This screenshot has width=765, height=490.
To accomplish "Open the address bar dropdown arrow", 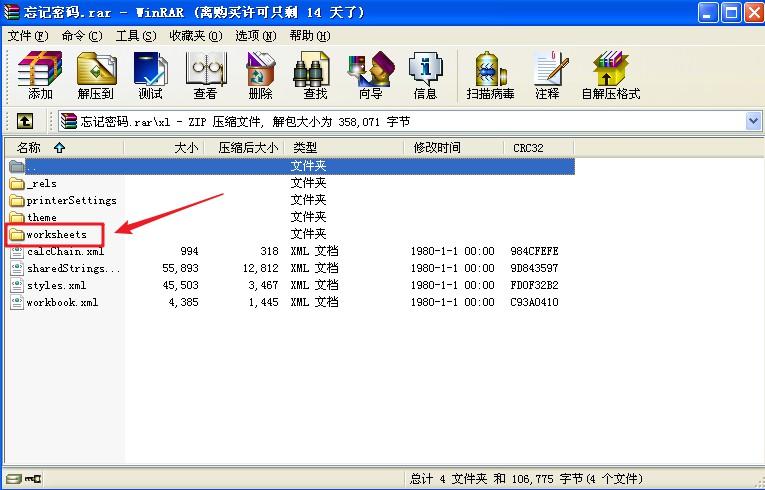I will point(753,121).
